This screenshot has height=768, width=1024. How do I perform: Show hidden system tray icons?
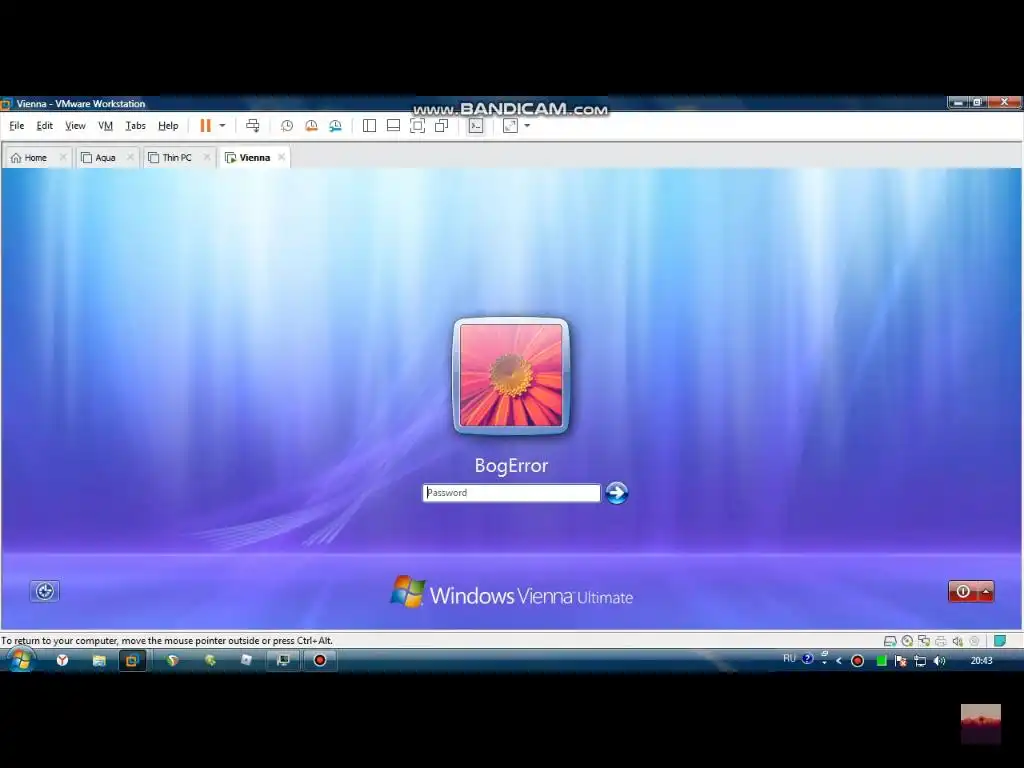[839, 661]
